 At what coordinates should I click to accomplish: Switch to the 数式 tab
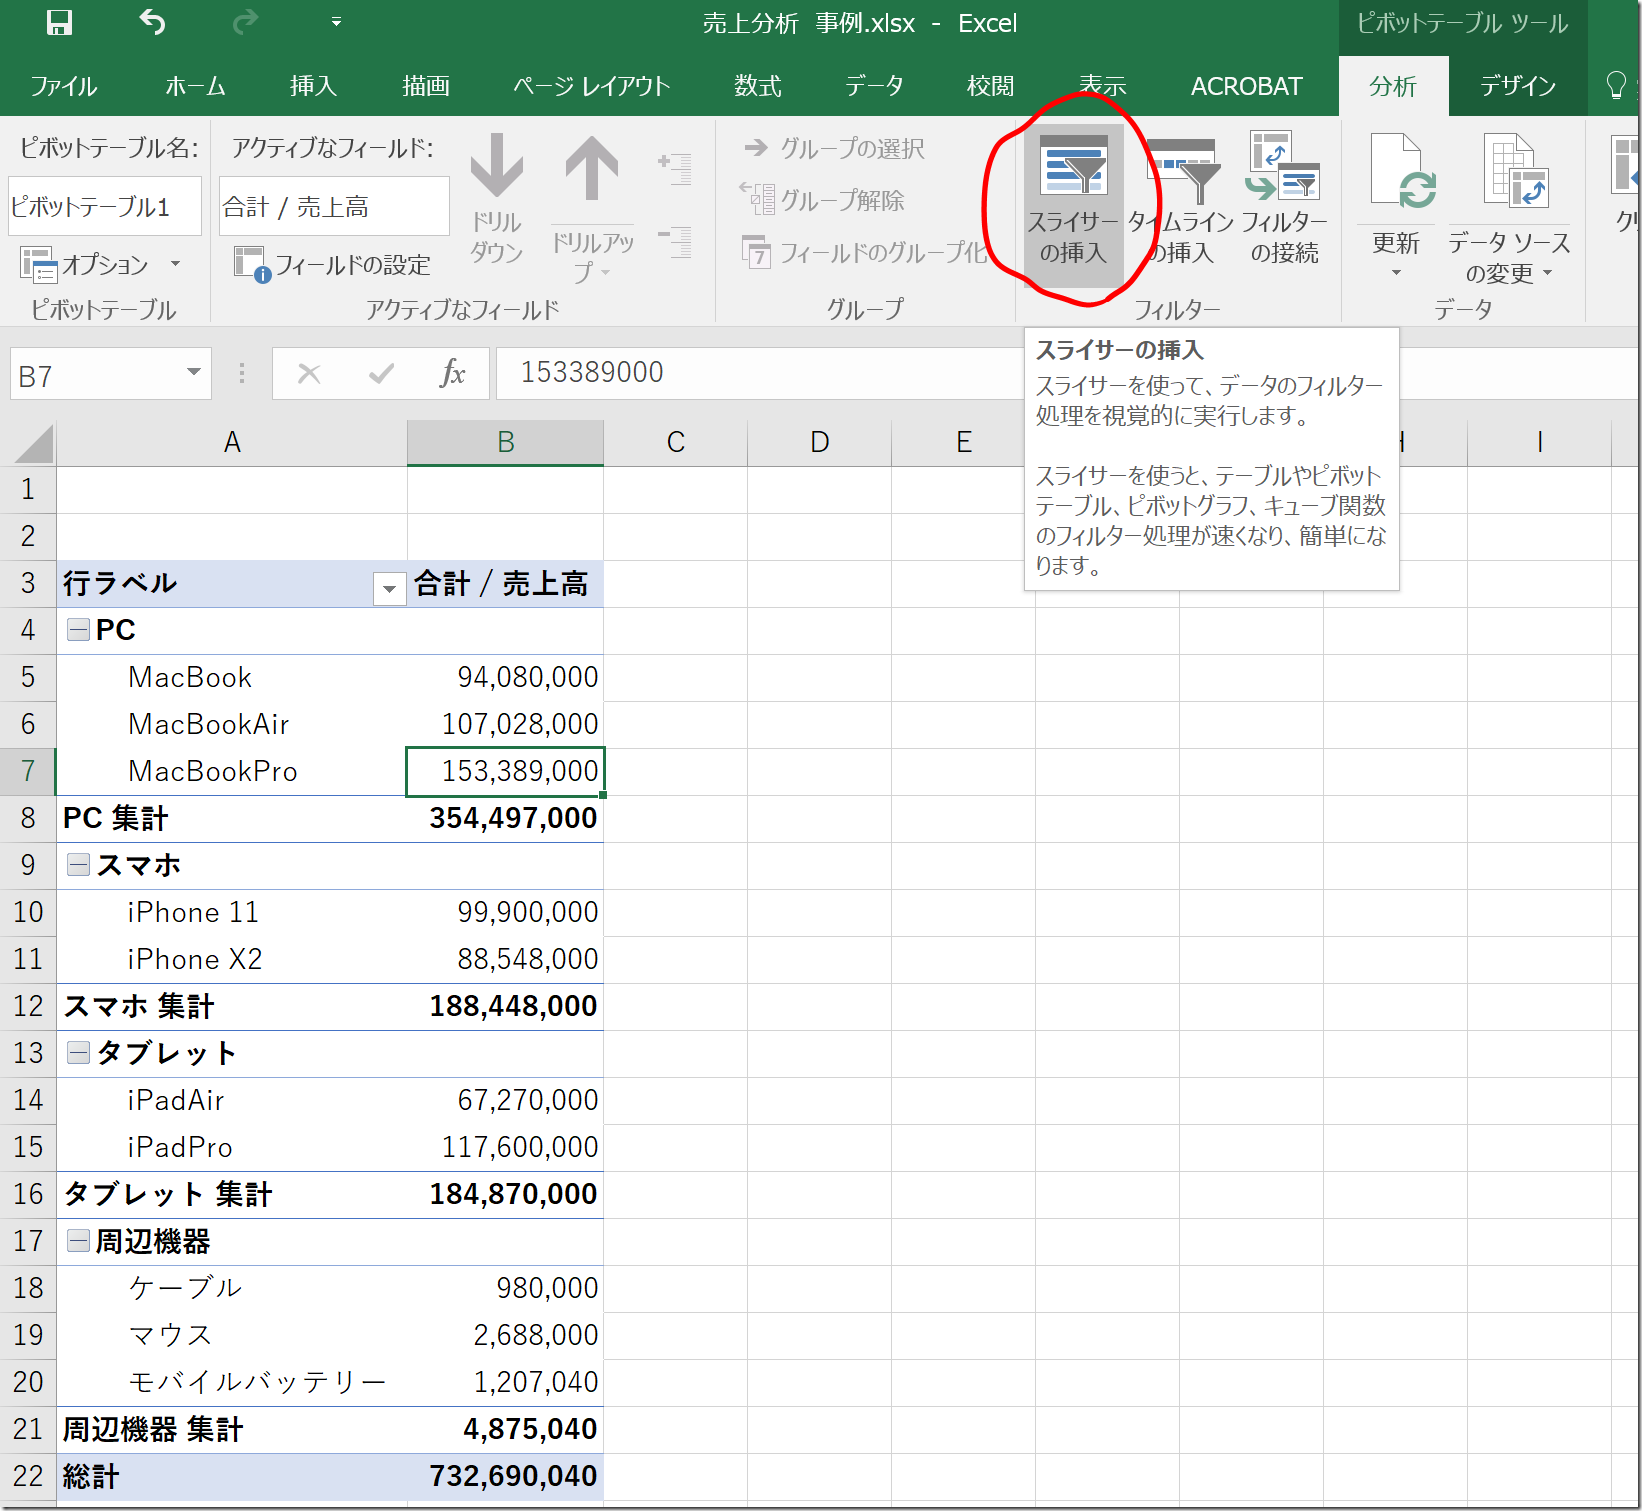[x=757, y=86]
